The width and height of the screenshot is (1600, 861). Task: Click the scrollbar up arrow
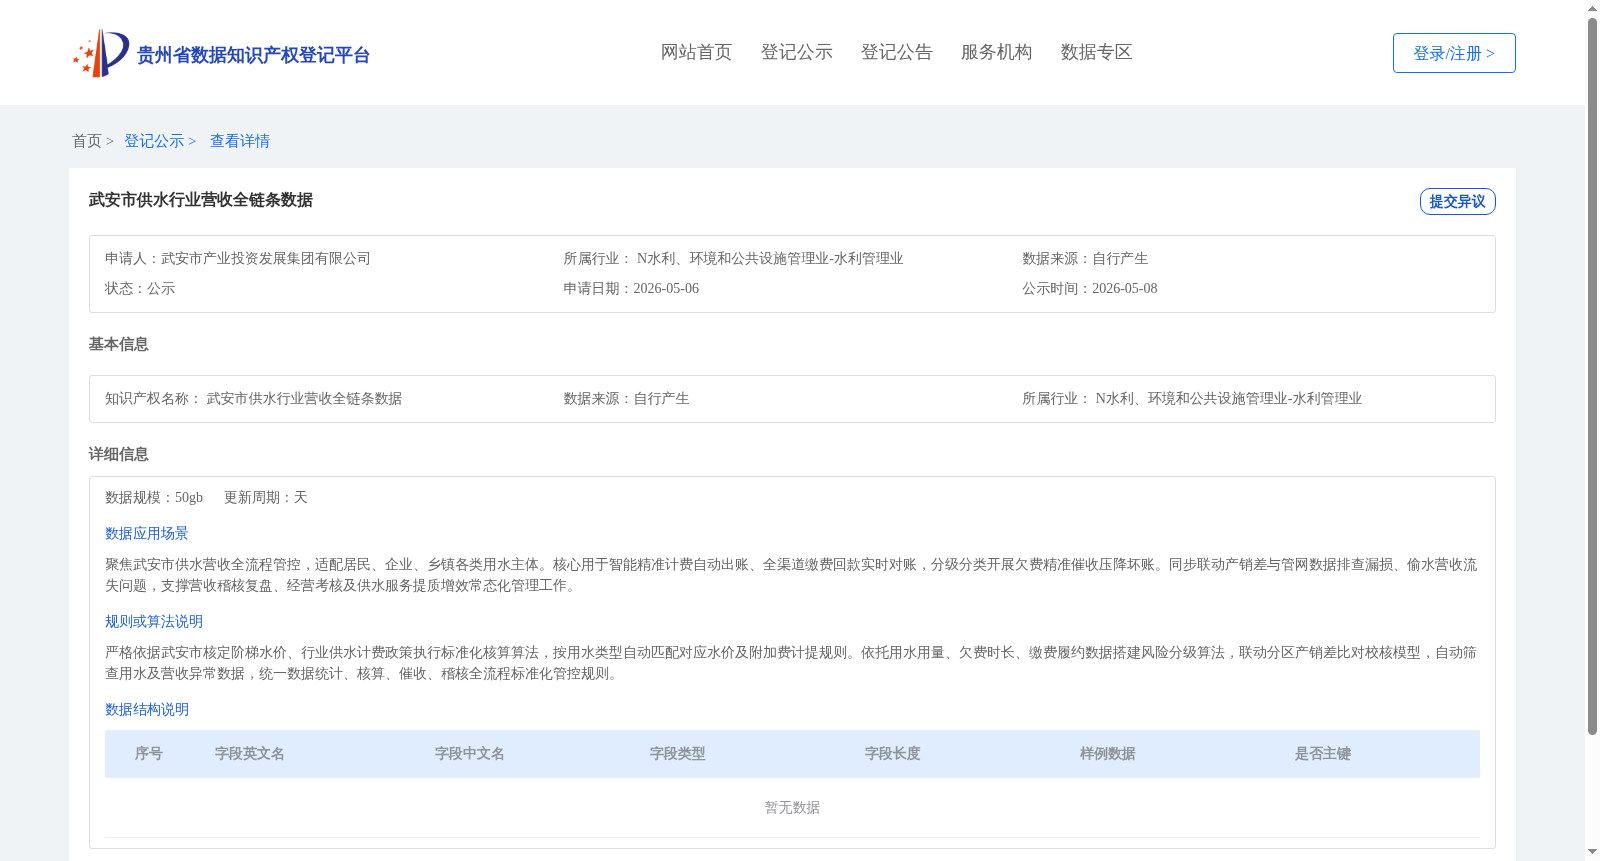(1592, 8)
